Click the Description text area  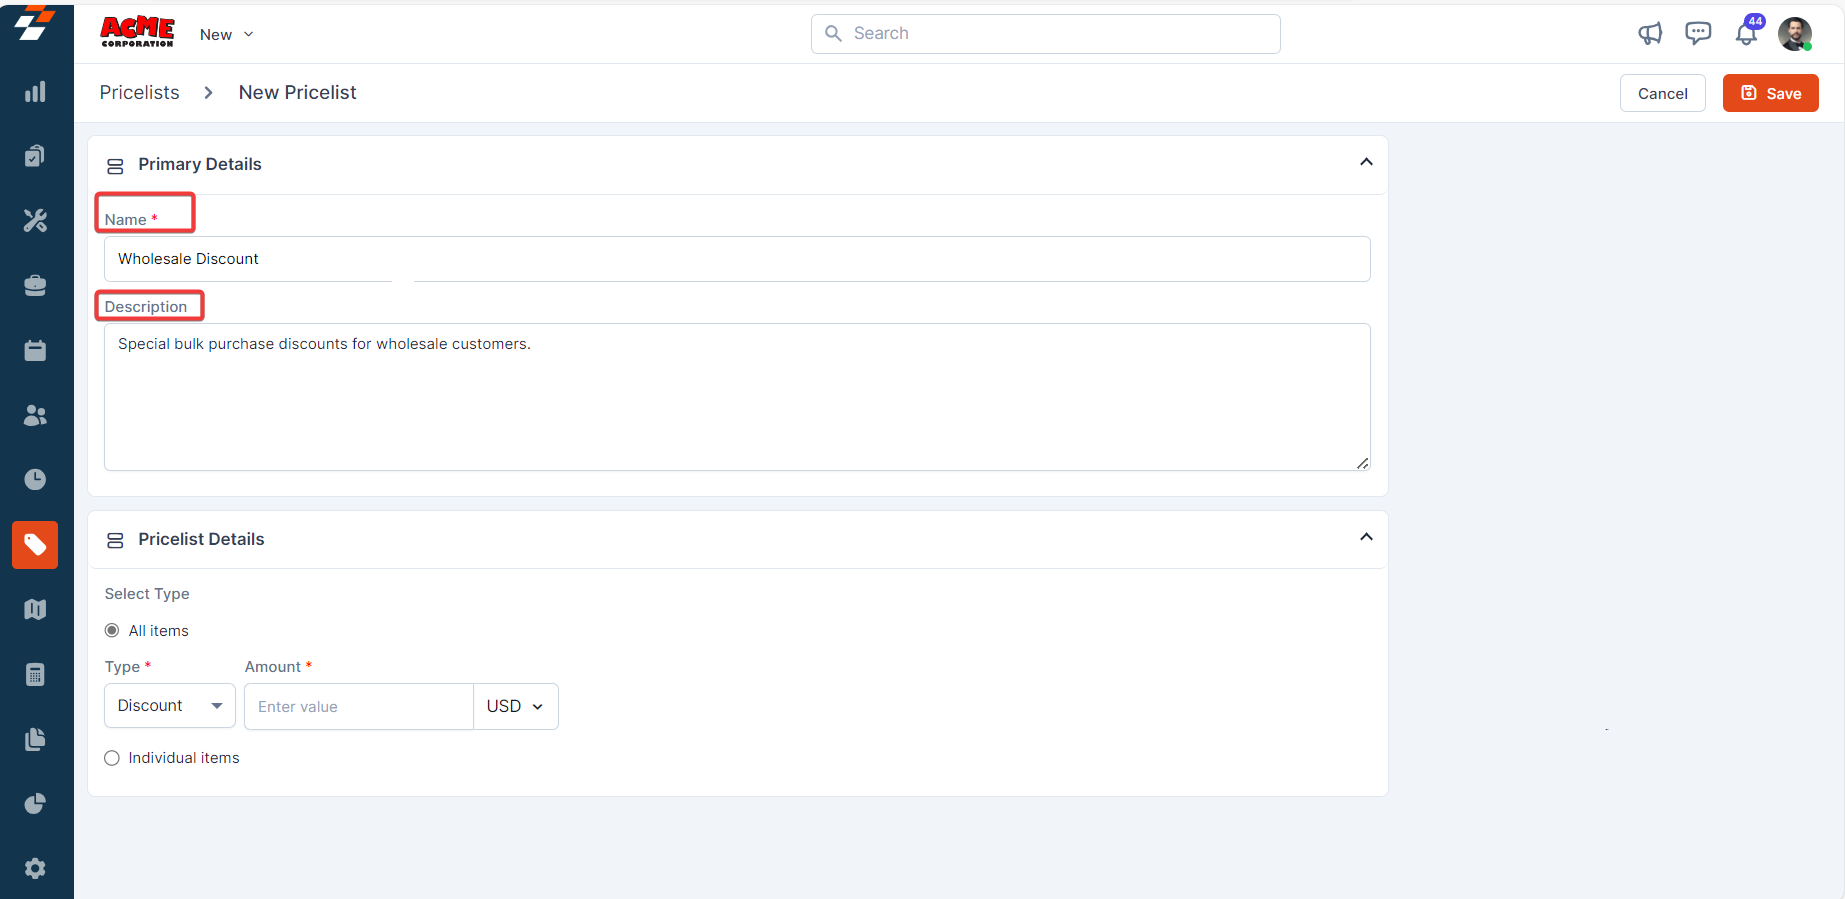click(737, 397)
